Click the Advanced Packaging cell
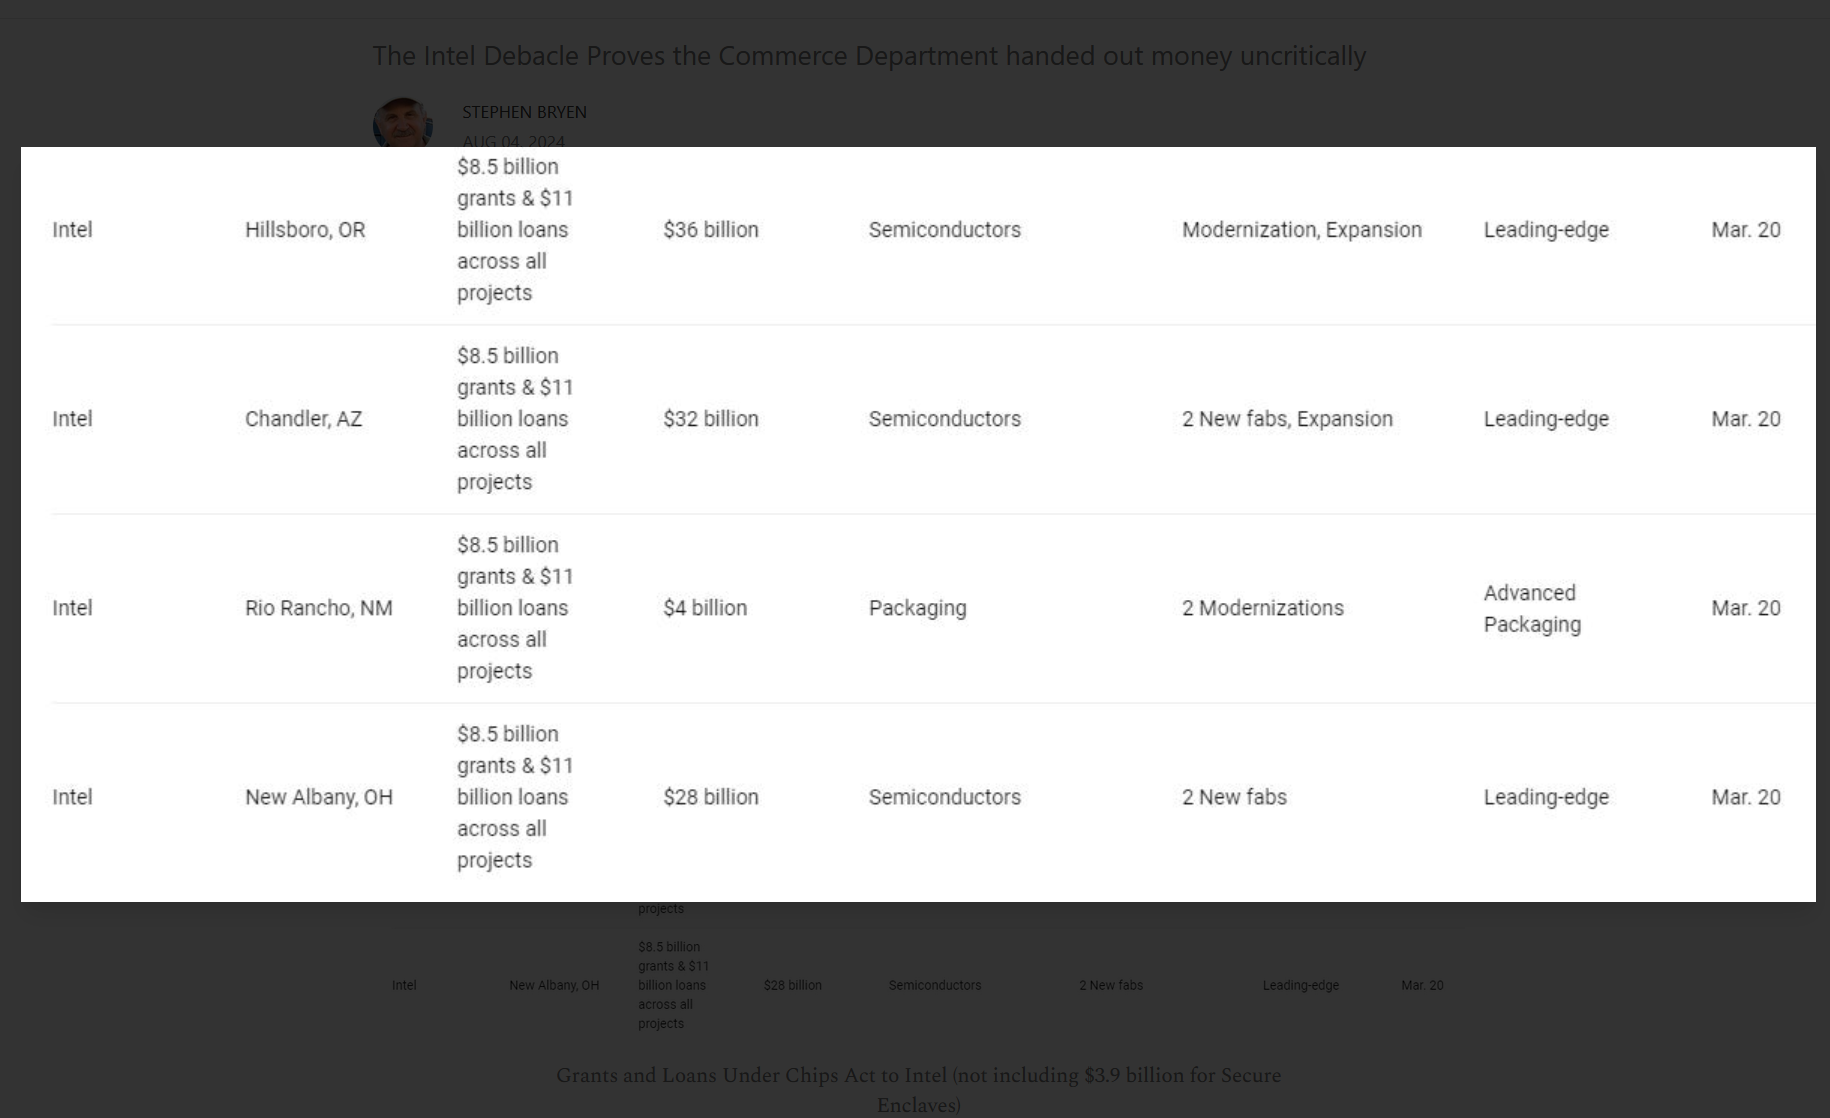 (x=1532, y=608)
